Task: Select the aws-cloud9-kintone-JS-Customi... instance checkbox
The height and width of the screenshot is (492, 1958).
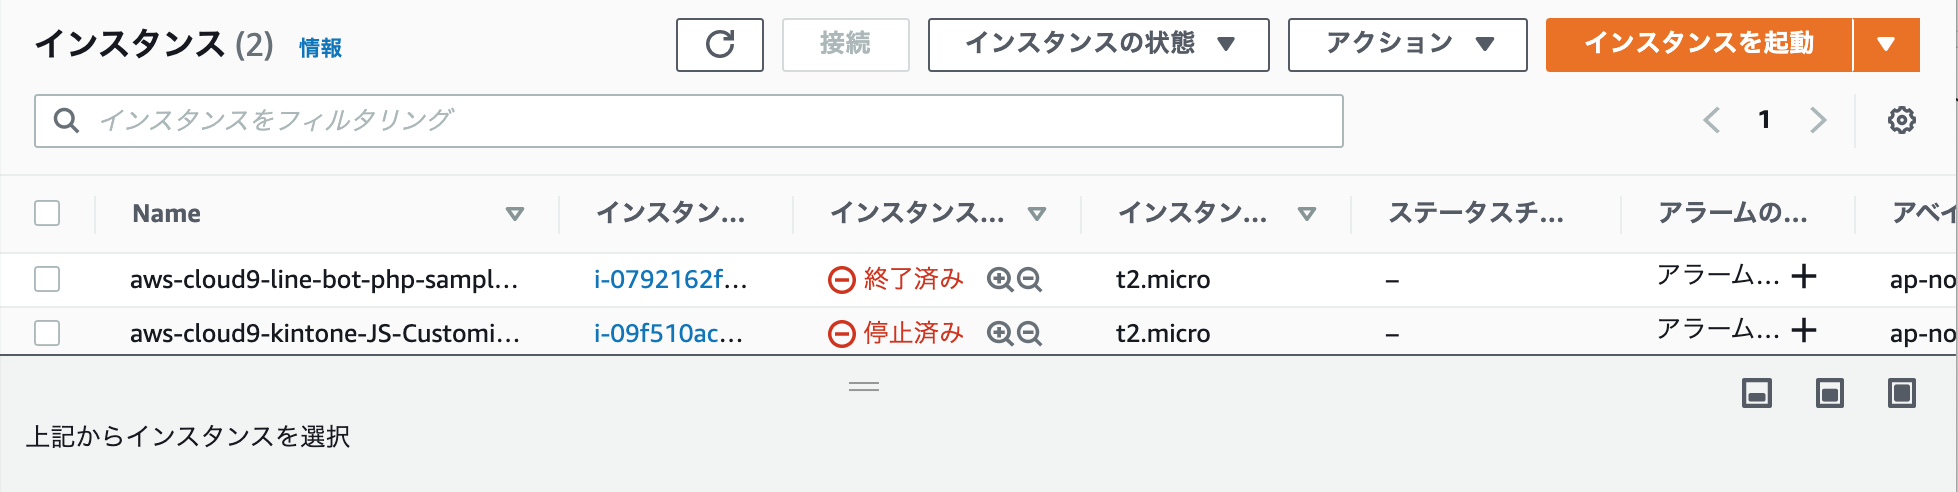Action: [x=47, y=333]
